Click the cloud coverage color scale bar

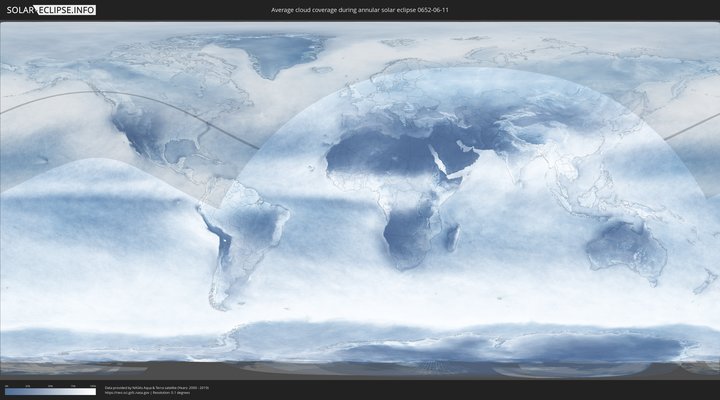point(51,392)
